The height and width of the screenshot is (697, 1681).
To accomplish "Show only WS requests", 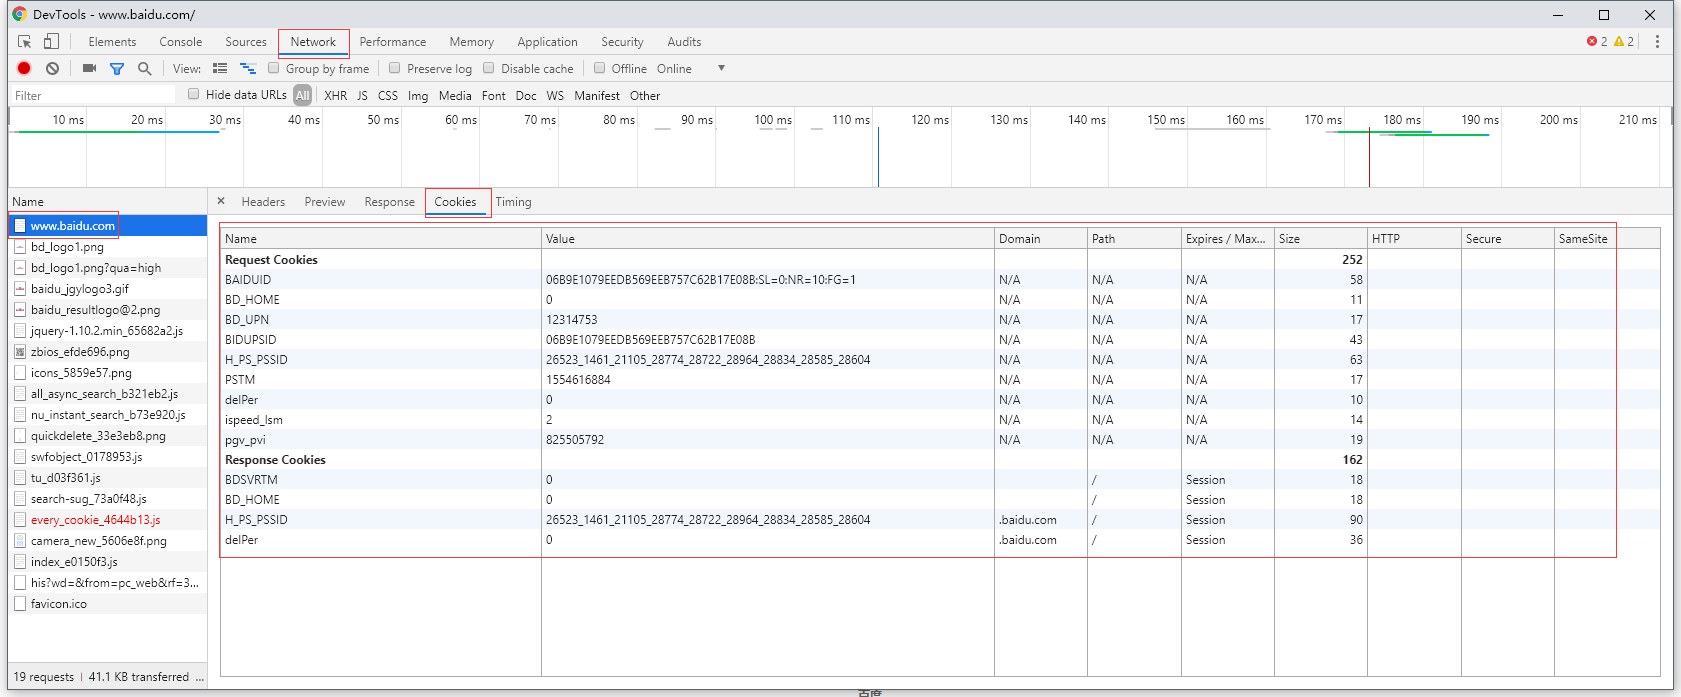I will point(555,96).
